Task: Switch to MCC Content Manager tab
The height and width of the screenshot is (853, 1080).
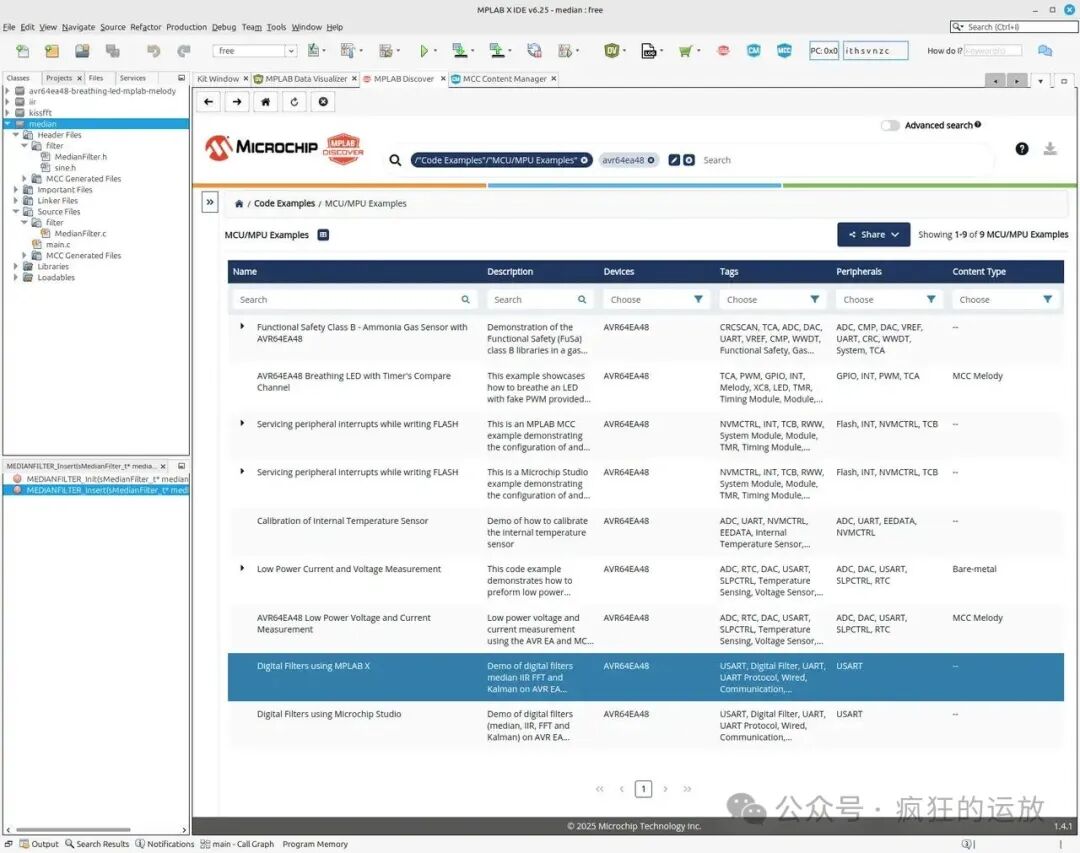Action: pyautogui.click(x=504, y=79)
